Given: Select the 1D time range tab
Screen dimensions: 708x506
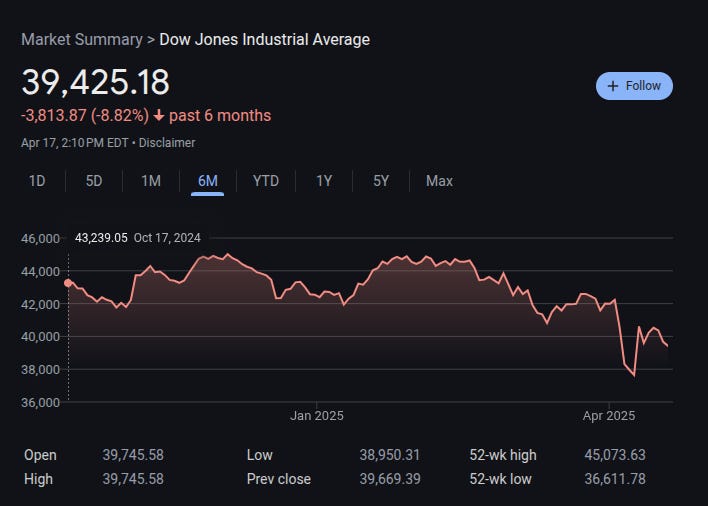Looking at the screenshot, I should pos(37,181).
